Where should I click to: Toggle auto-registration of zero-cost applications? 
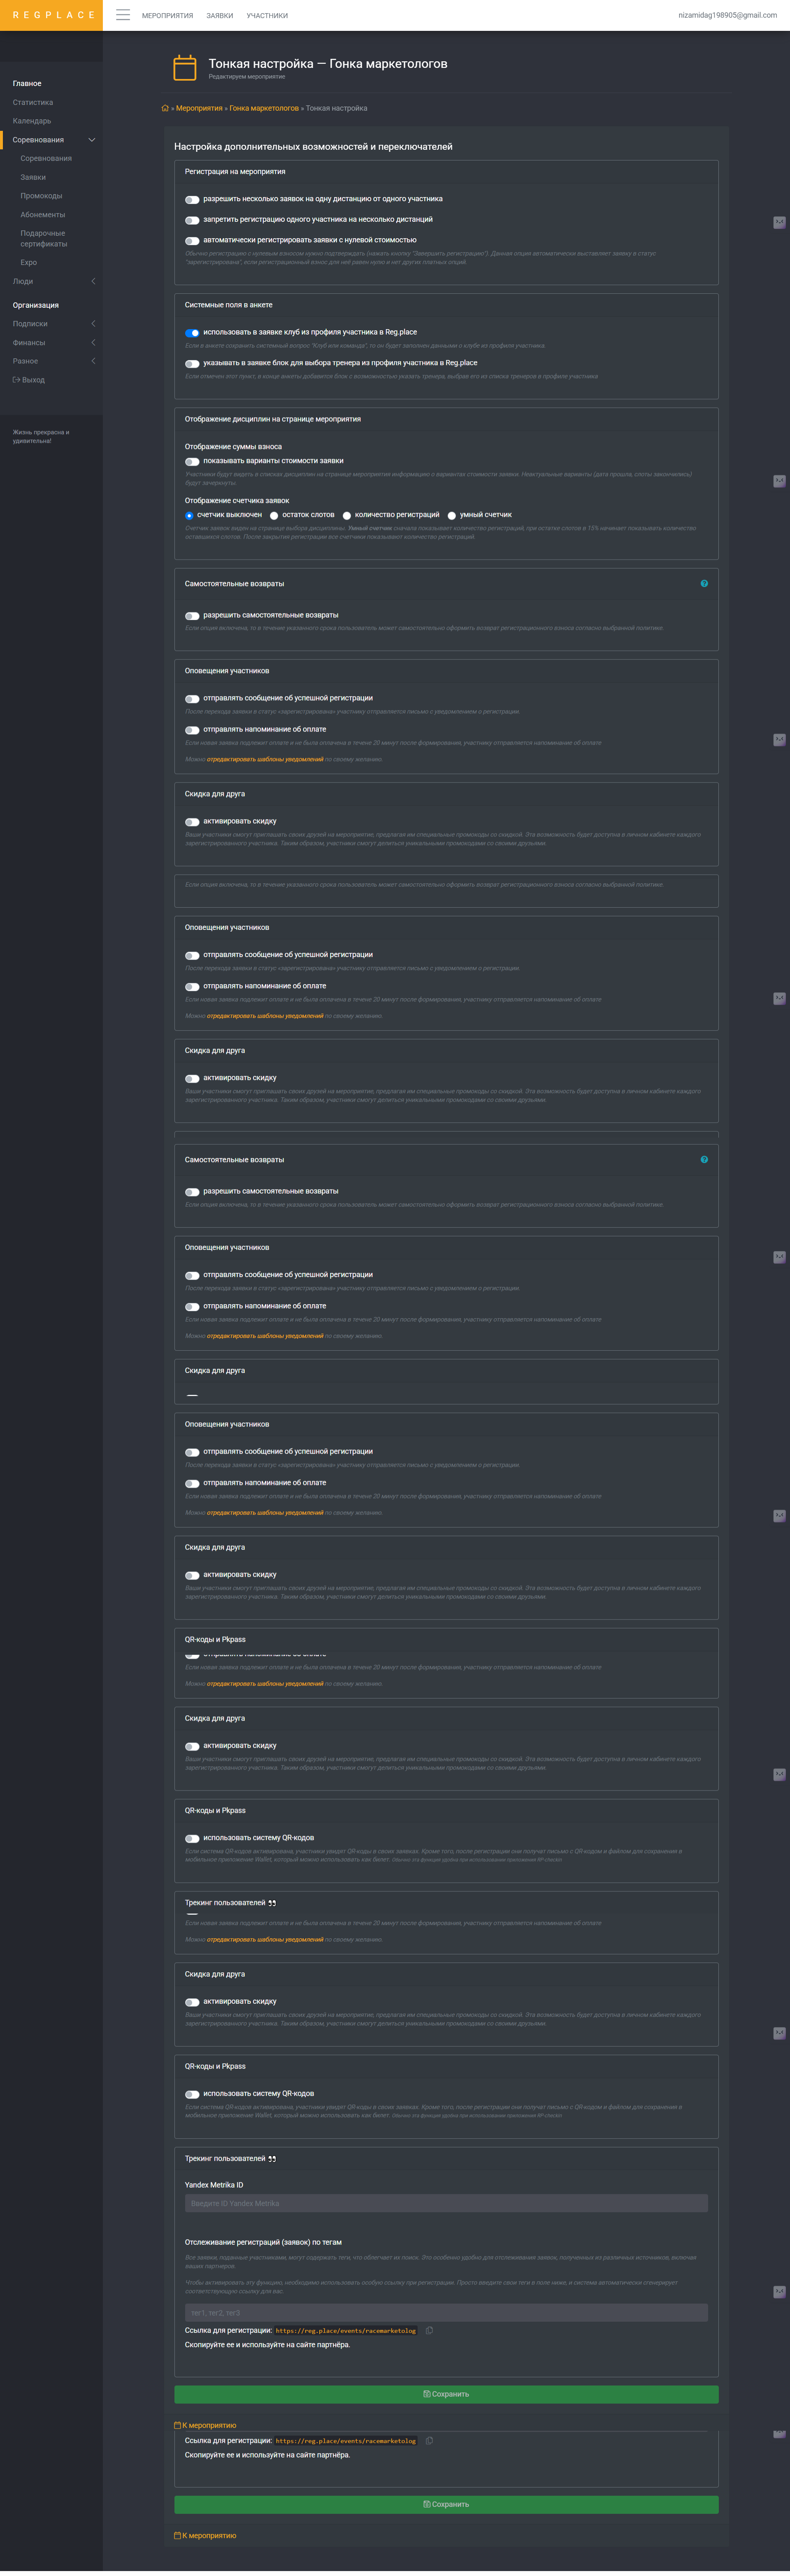(x=192, y=241)
